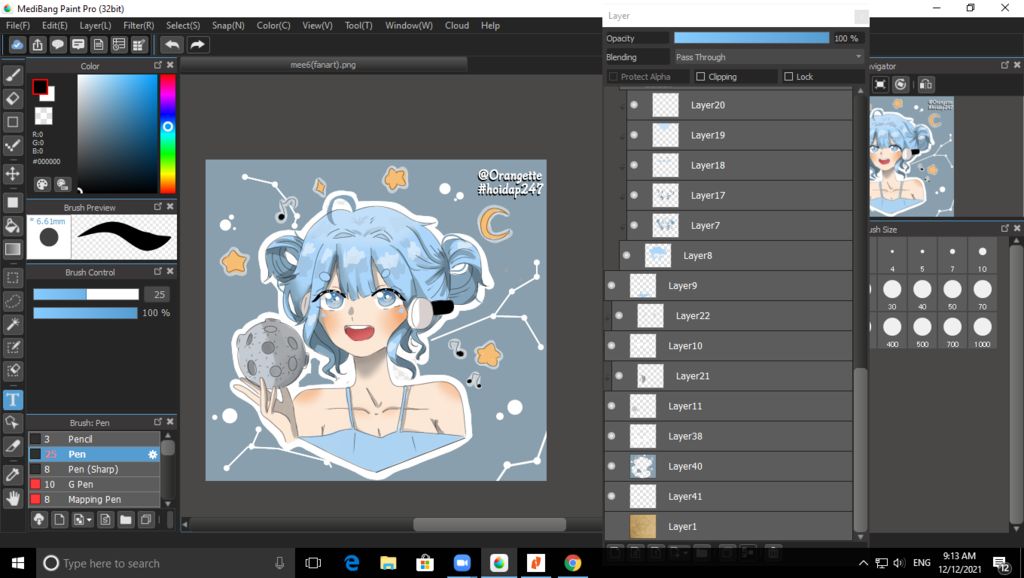This screenshot has width=1024, height=578.
Task: Open the Filter menu
Action: click(138, 25)
